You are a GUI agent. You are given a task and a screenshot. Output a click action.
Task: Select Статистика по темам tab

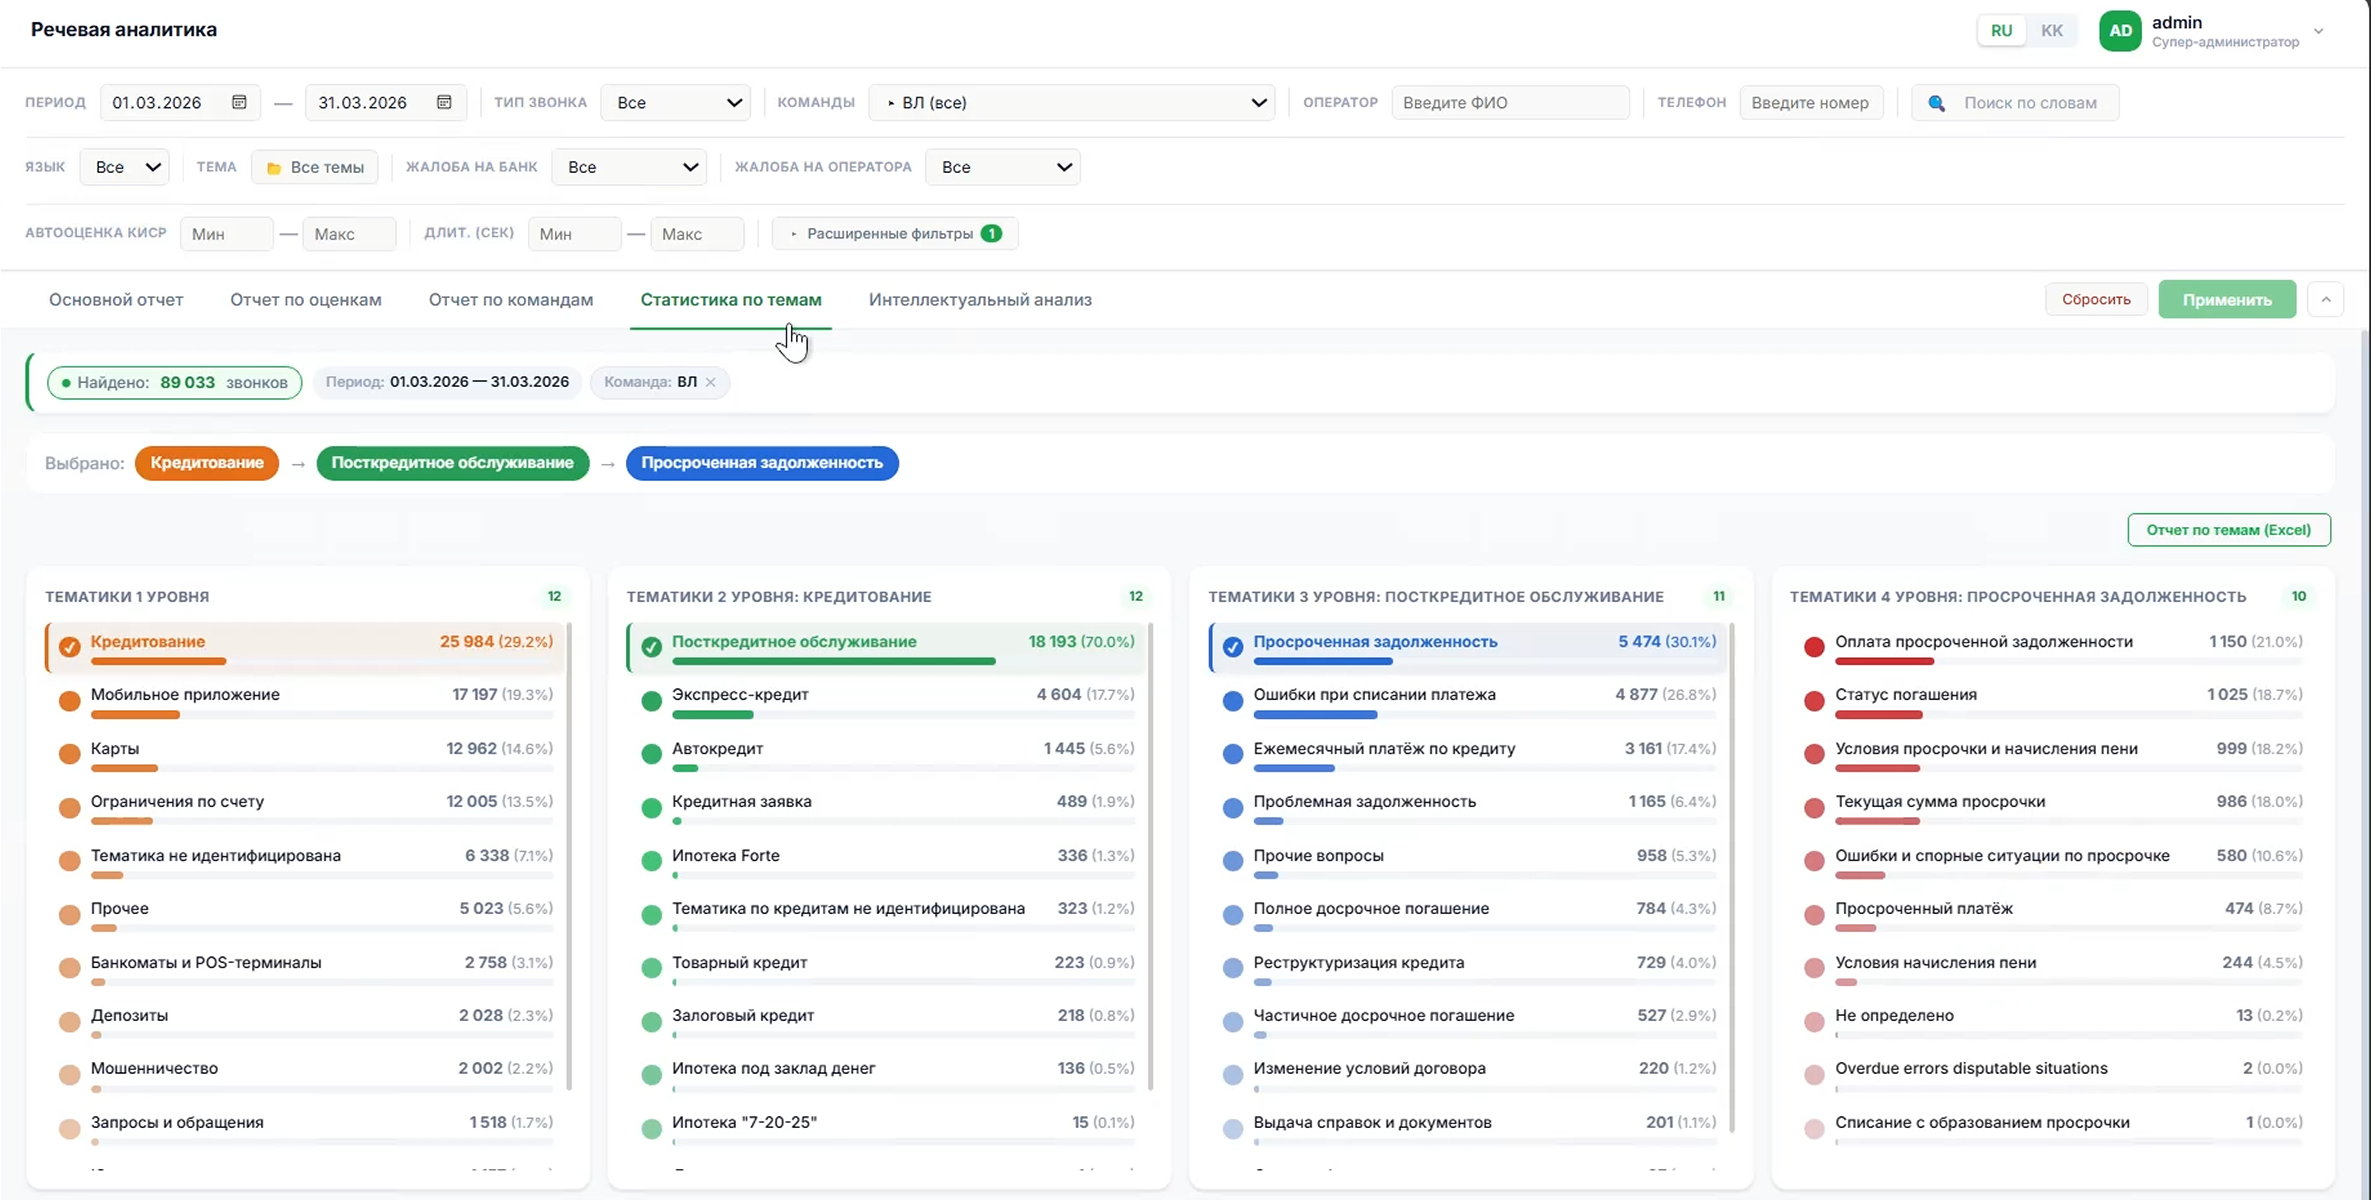click(x=731, y=299)
